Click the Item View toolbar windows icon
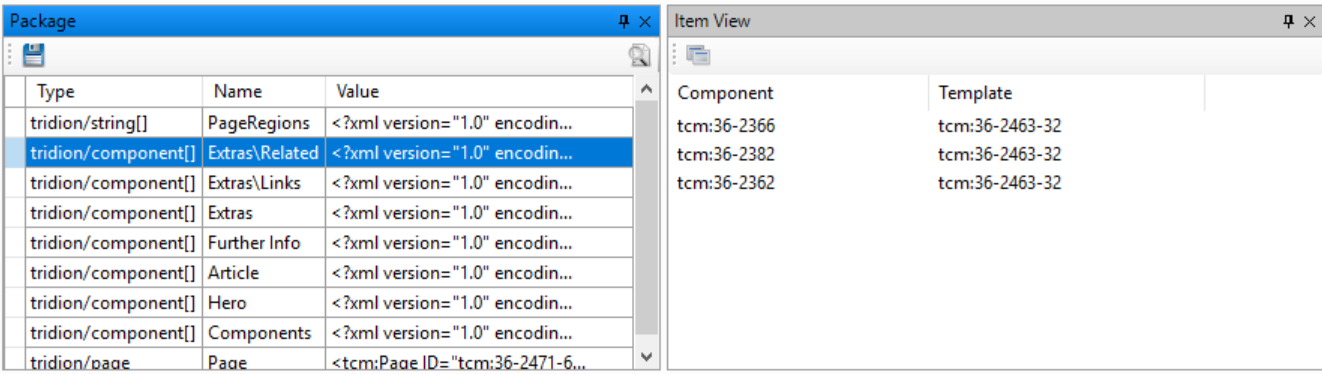Viewport: 1322px width, 374px height. [699, 56]
